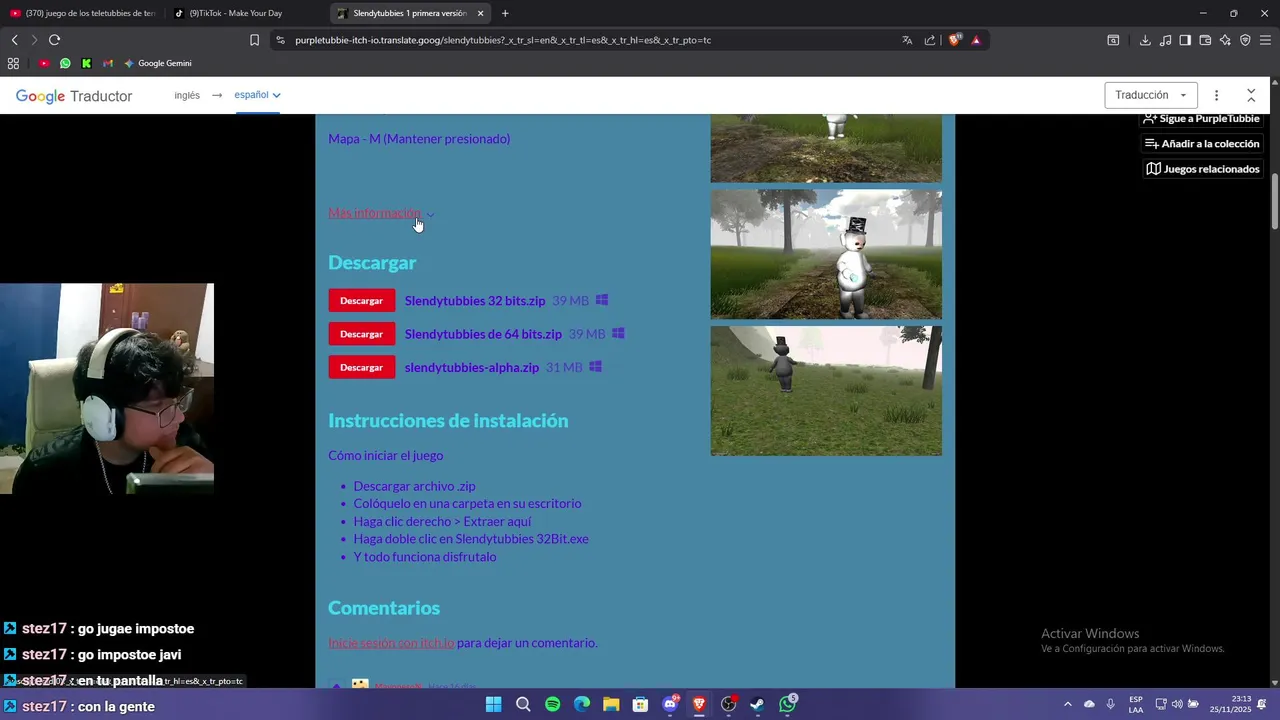This screenshot has height=720, width=1280.
Task: Open the Brave Wallet icon
Action: tap(1205, 40)
